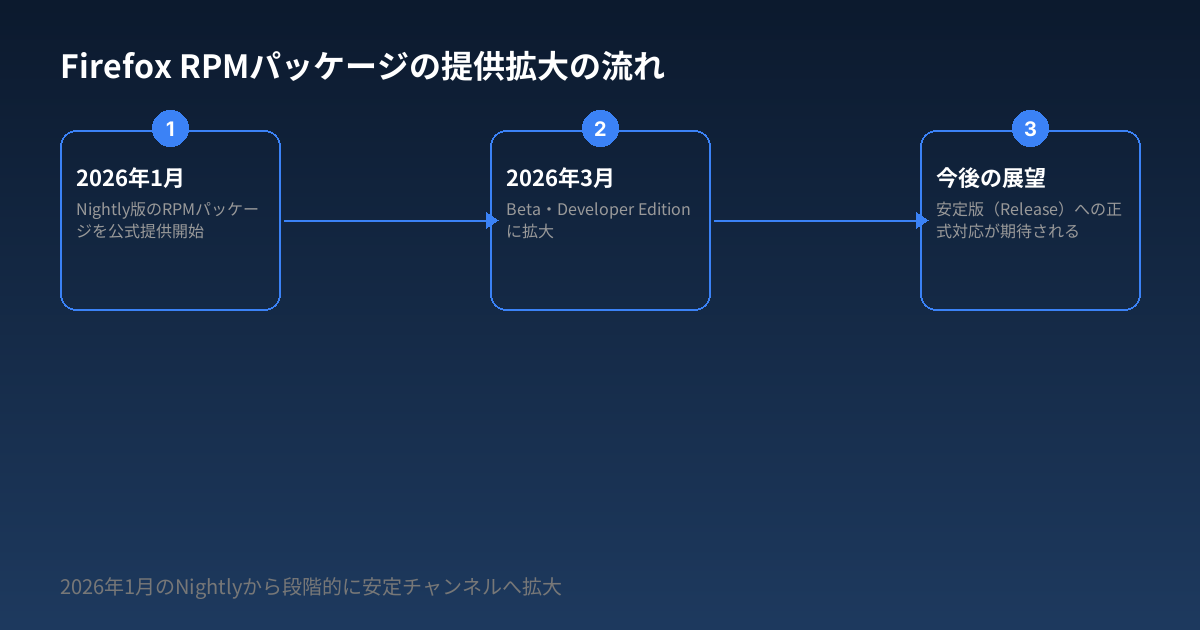Click the footer text about Nightly段階的拡大

310,587
